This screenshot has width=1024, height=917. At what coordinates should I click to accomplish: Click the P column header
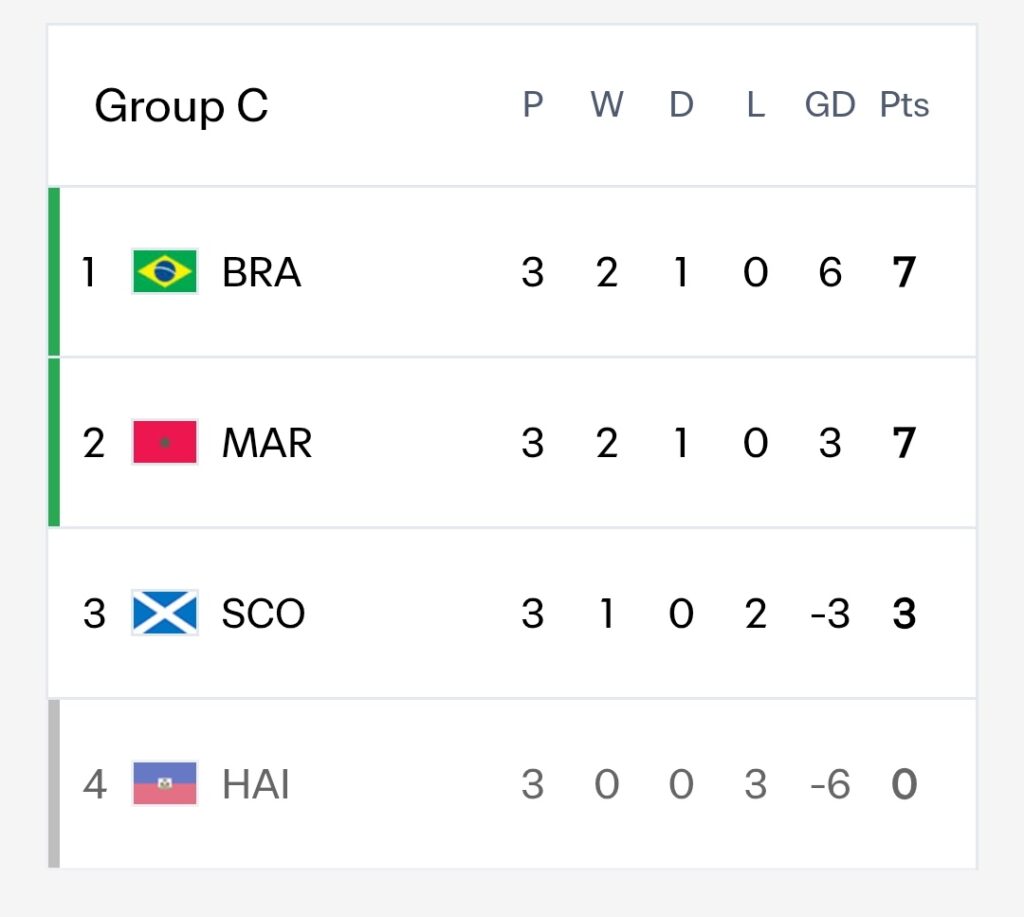tap(533, 105)
